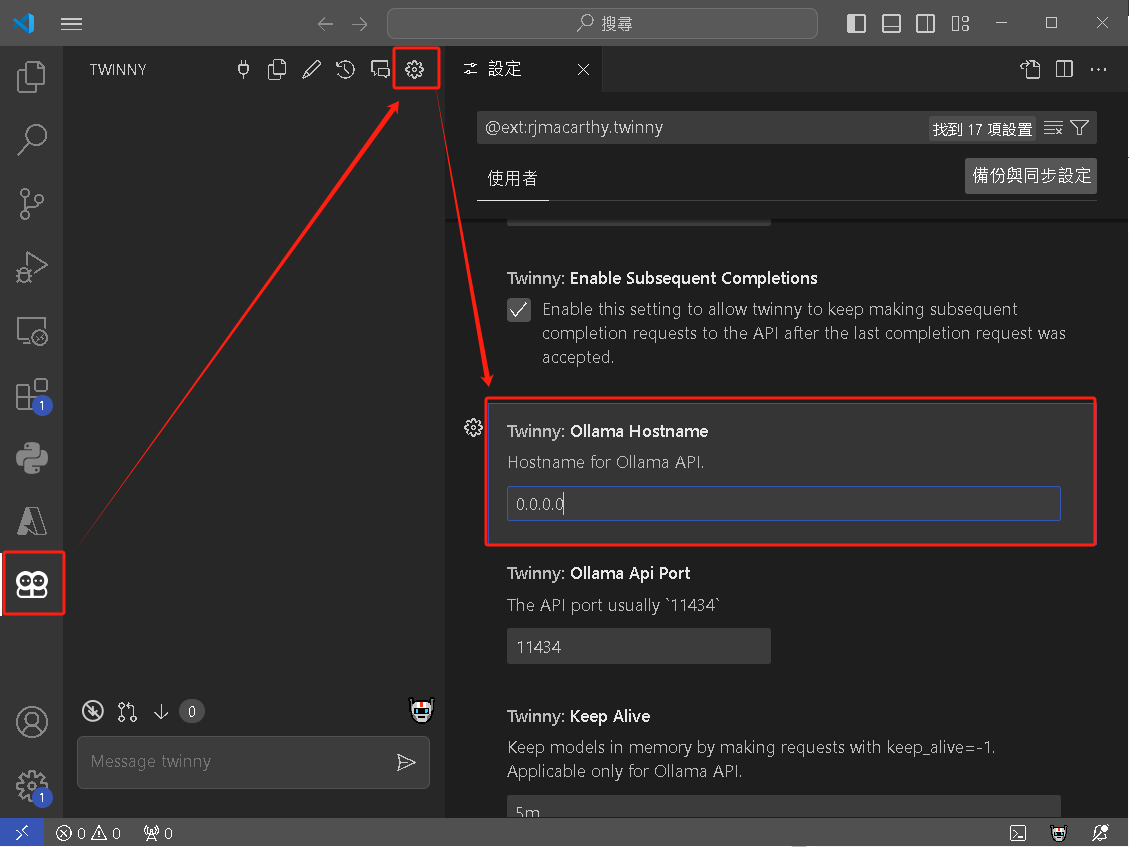Click the git branch icon above message box
Screen dimensions: 1129x847
pos(127,712)
